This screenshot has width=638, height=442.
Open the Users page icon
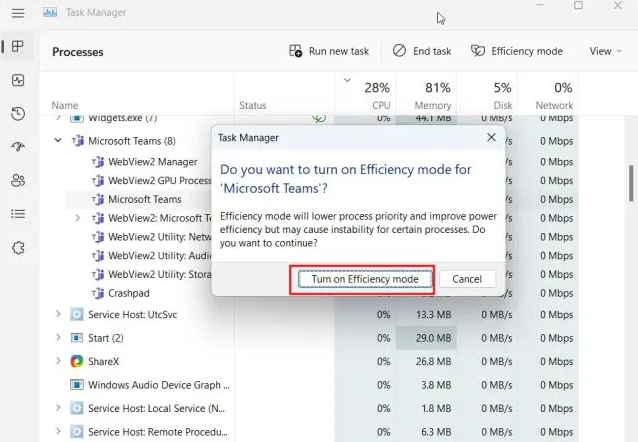[x=18, y=180]
